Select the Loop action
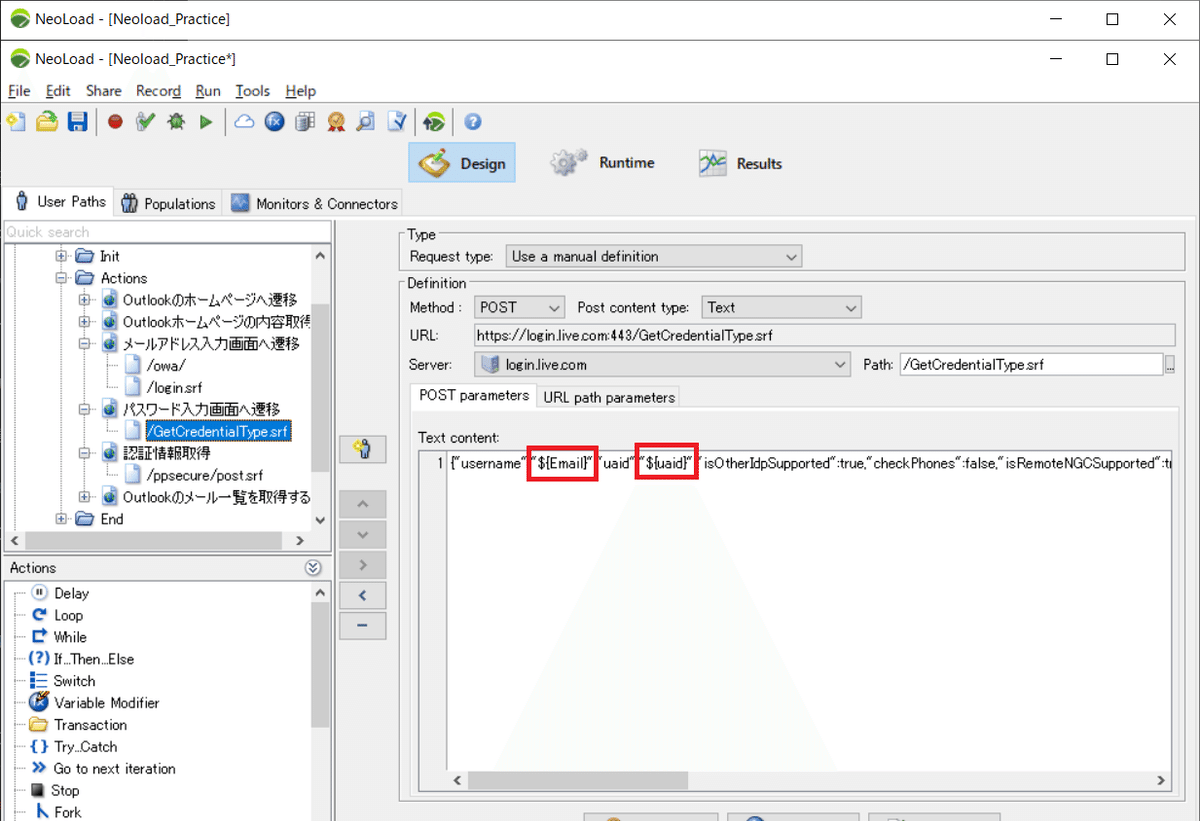The height and width of the screenshot is (821, 1200). click(68, 615)
